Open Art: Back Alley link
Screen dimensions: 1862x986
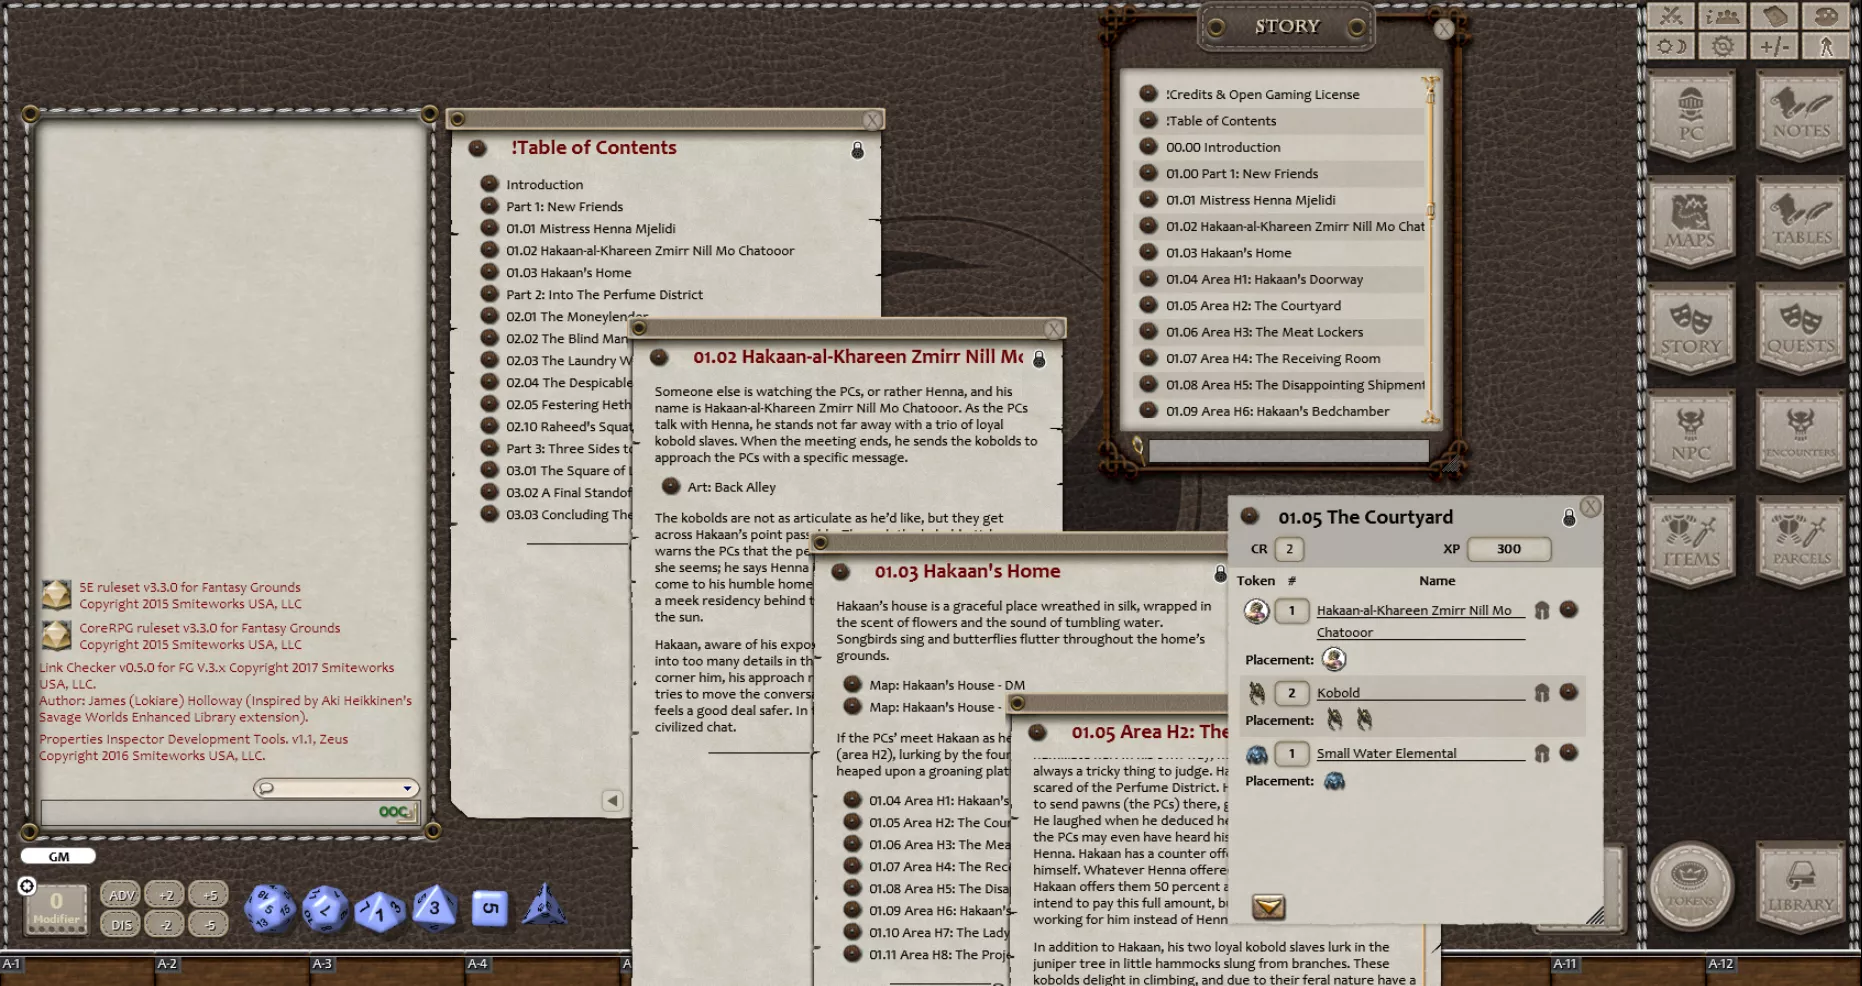pyautogui.click(x=731, y=487)
